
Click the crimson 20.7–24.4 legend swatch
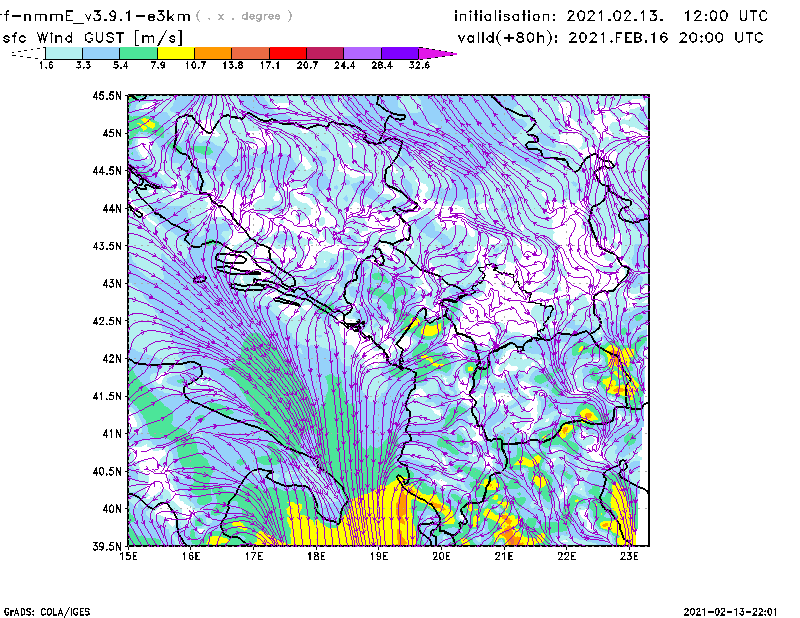[325, 53]
